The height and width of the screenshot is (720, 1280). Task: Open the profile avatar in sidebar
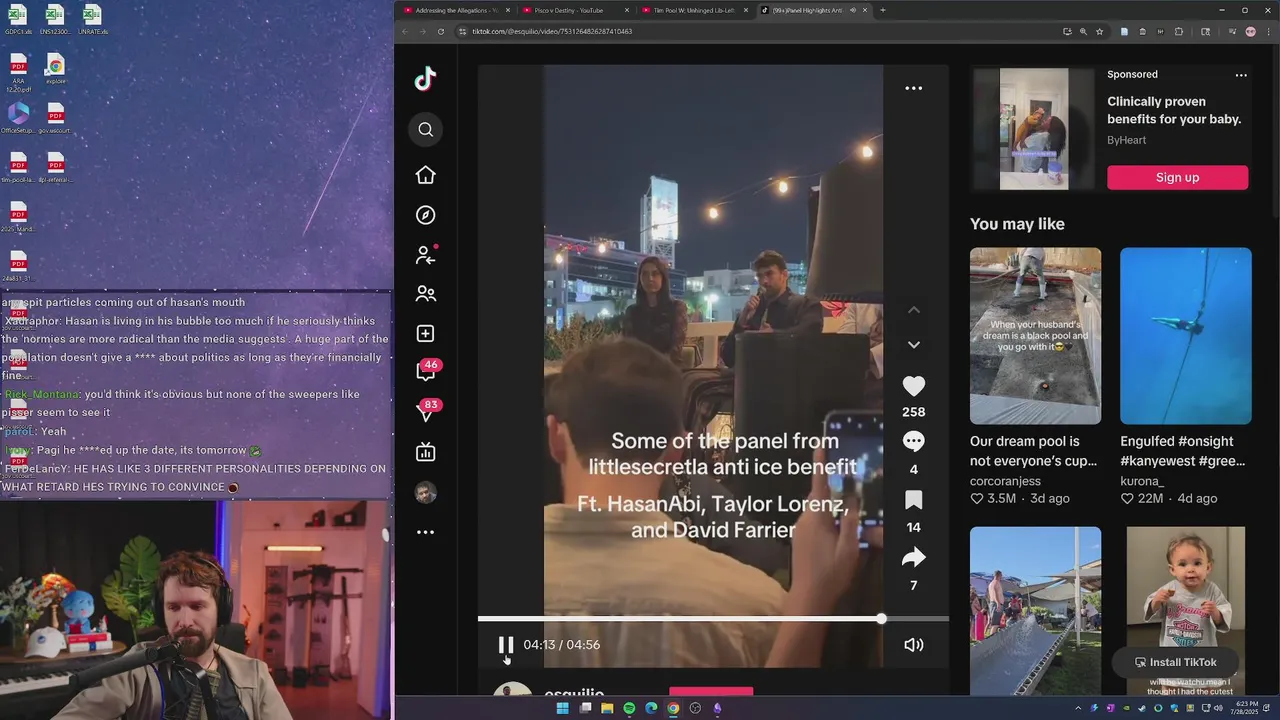point(426,493)
